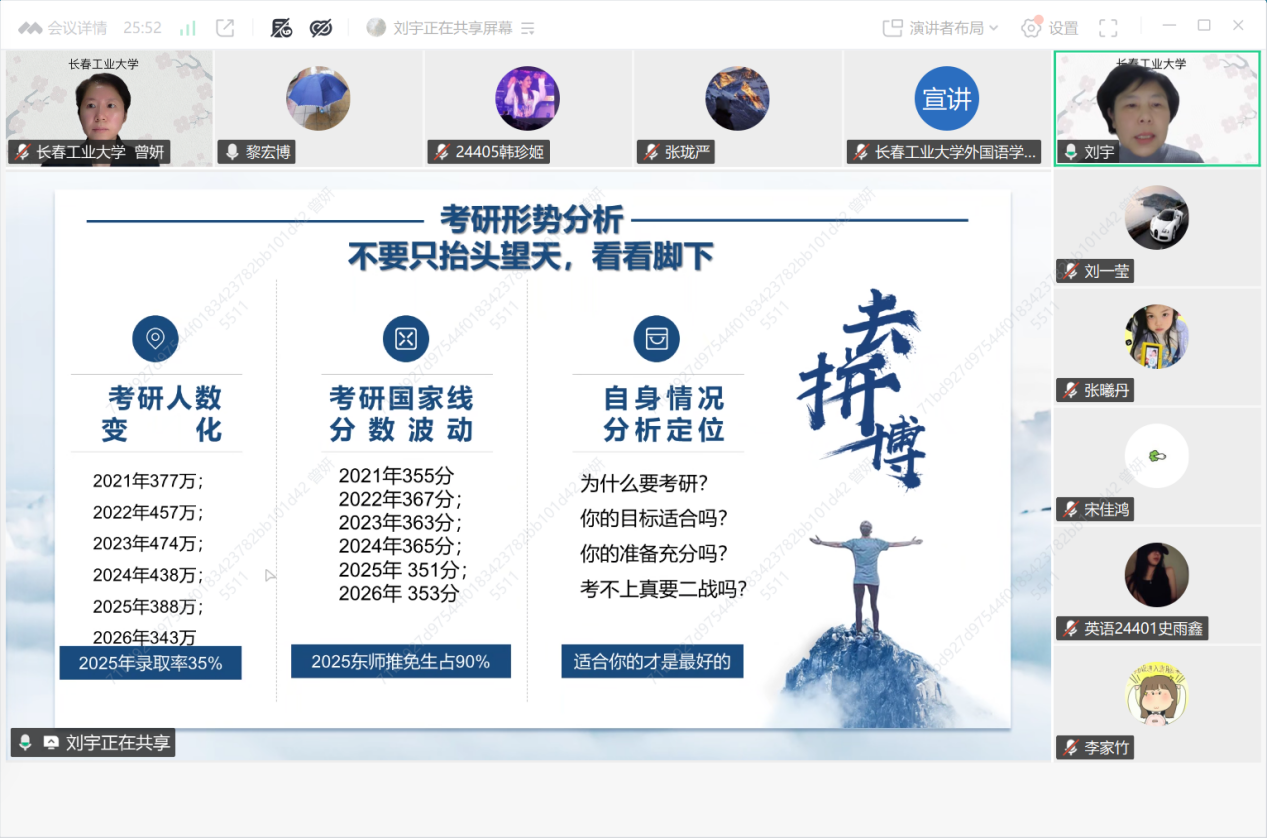The width and height of the screenshot is (1267, 838).
Task: Open the 演讲者布局 layout dropdown
Action: coord(940,28)
